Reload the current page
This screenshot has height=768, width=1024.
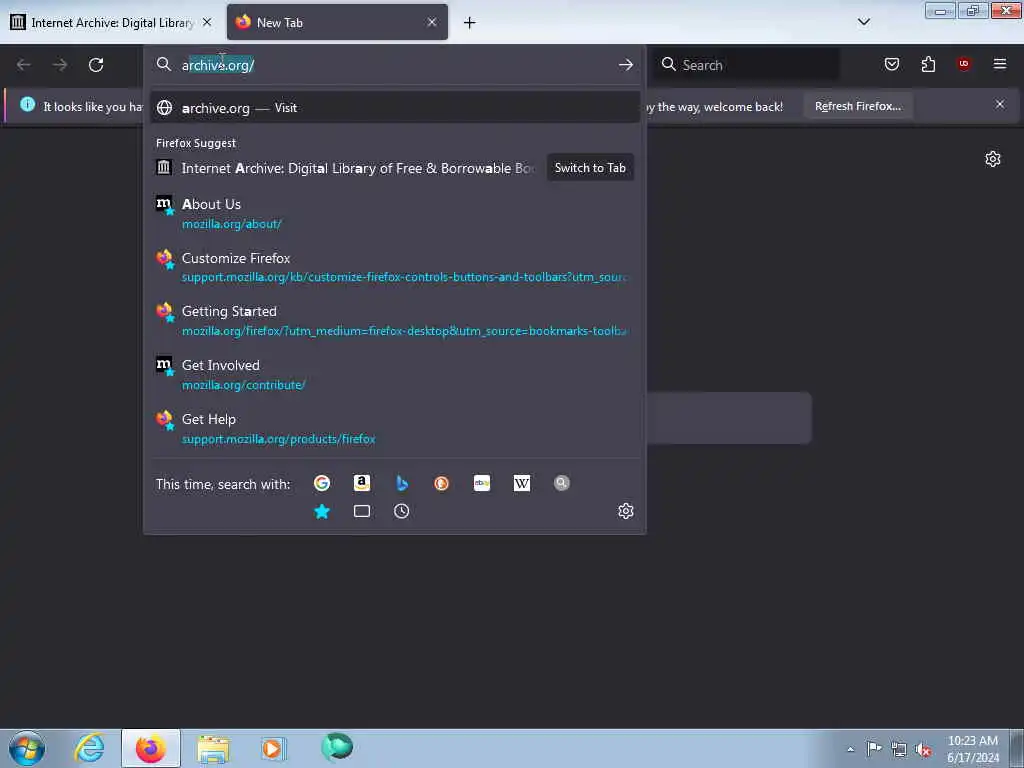[x=96, y=65]
